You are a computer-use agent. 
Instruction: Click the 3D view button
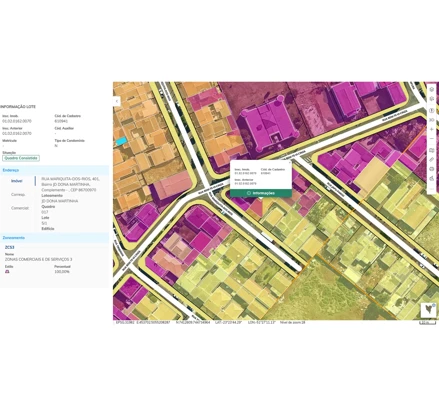point(432,120)
